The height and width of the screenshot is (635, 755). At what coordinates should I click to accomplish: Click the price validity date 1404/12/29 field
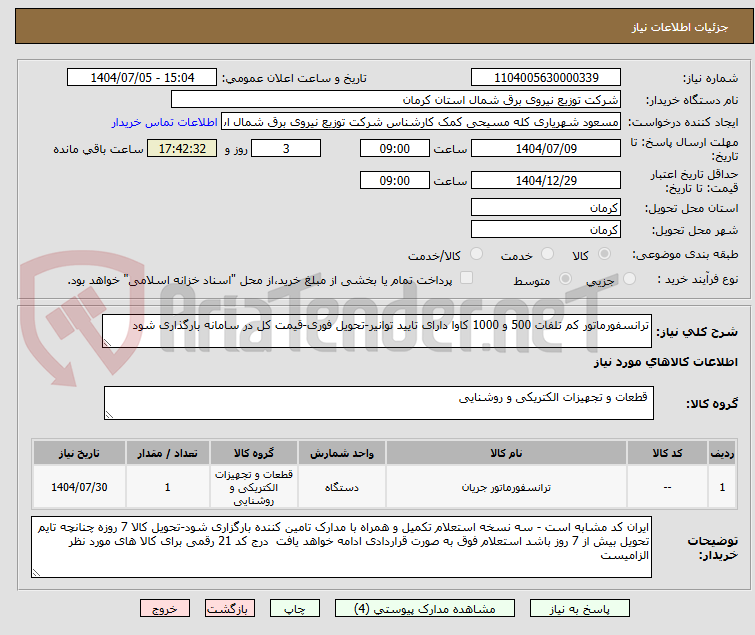546,181
